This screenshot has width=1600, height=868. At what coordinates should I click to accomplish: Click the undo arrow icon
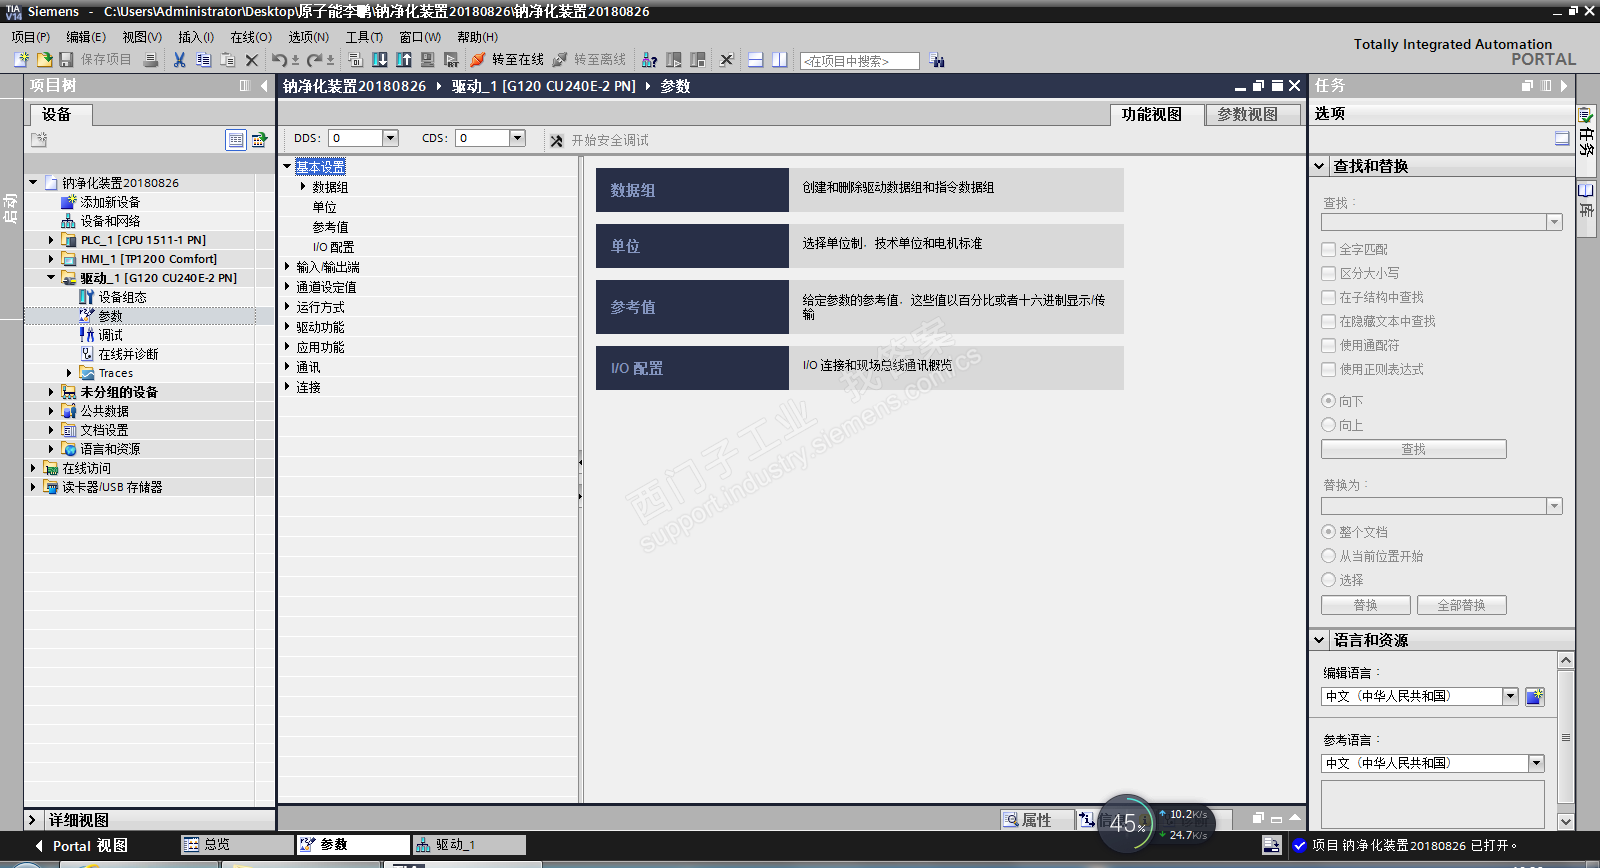tap(279, 60)
